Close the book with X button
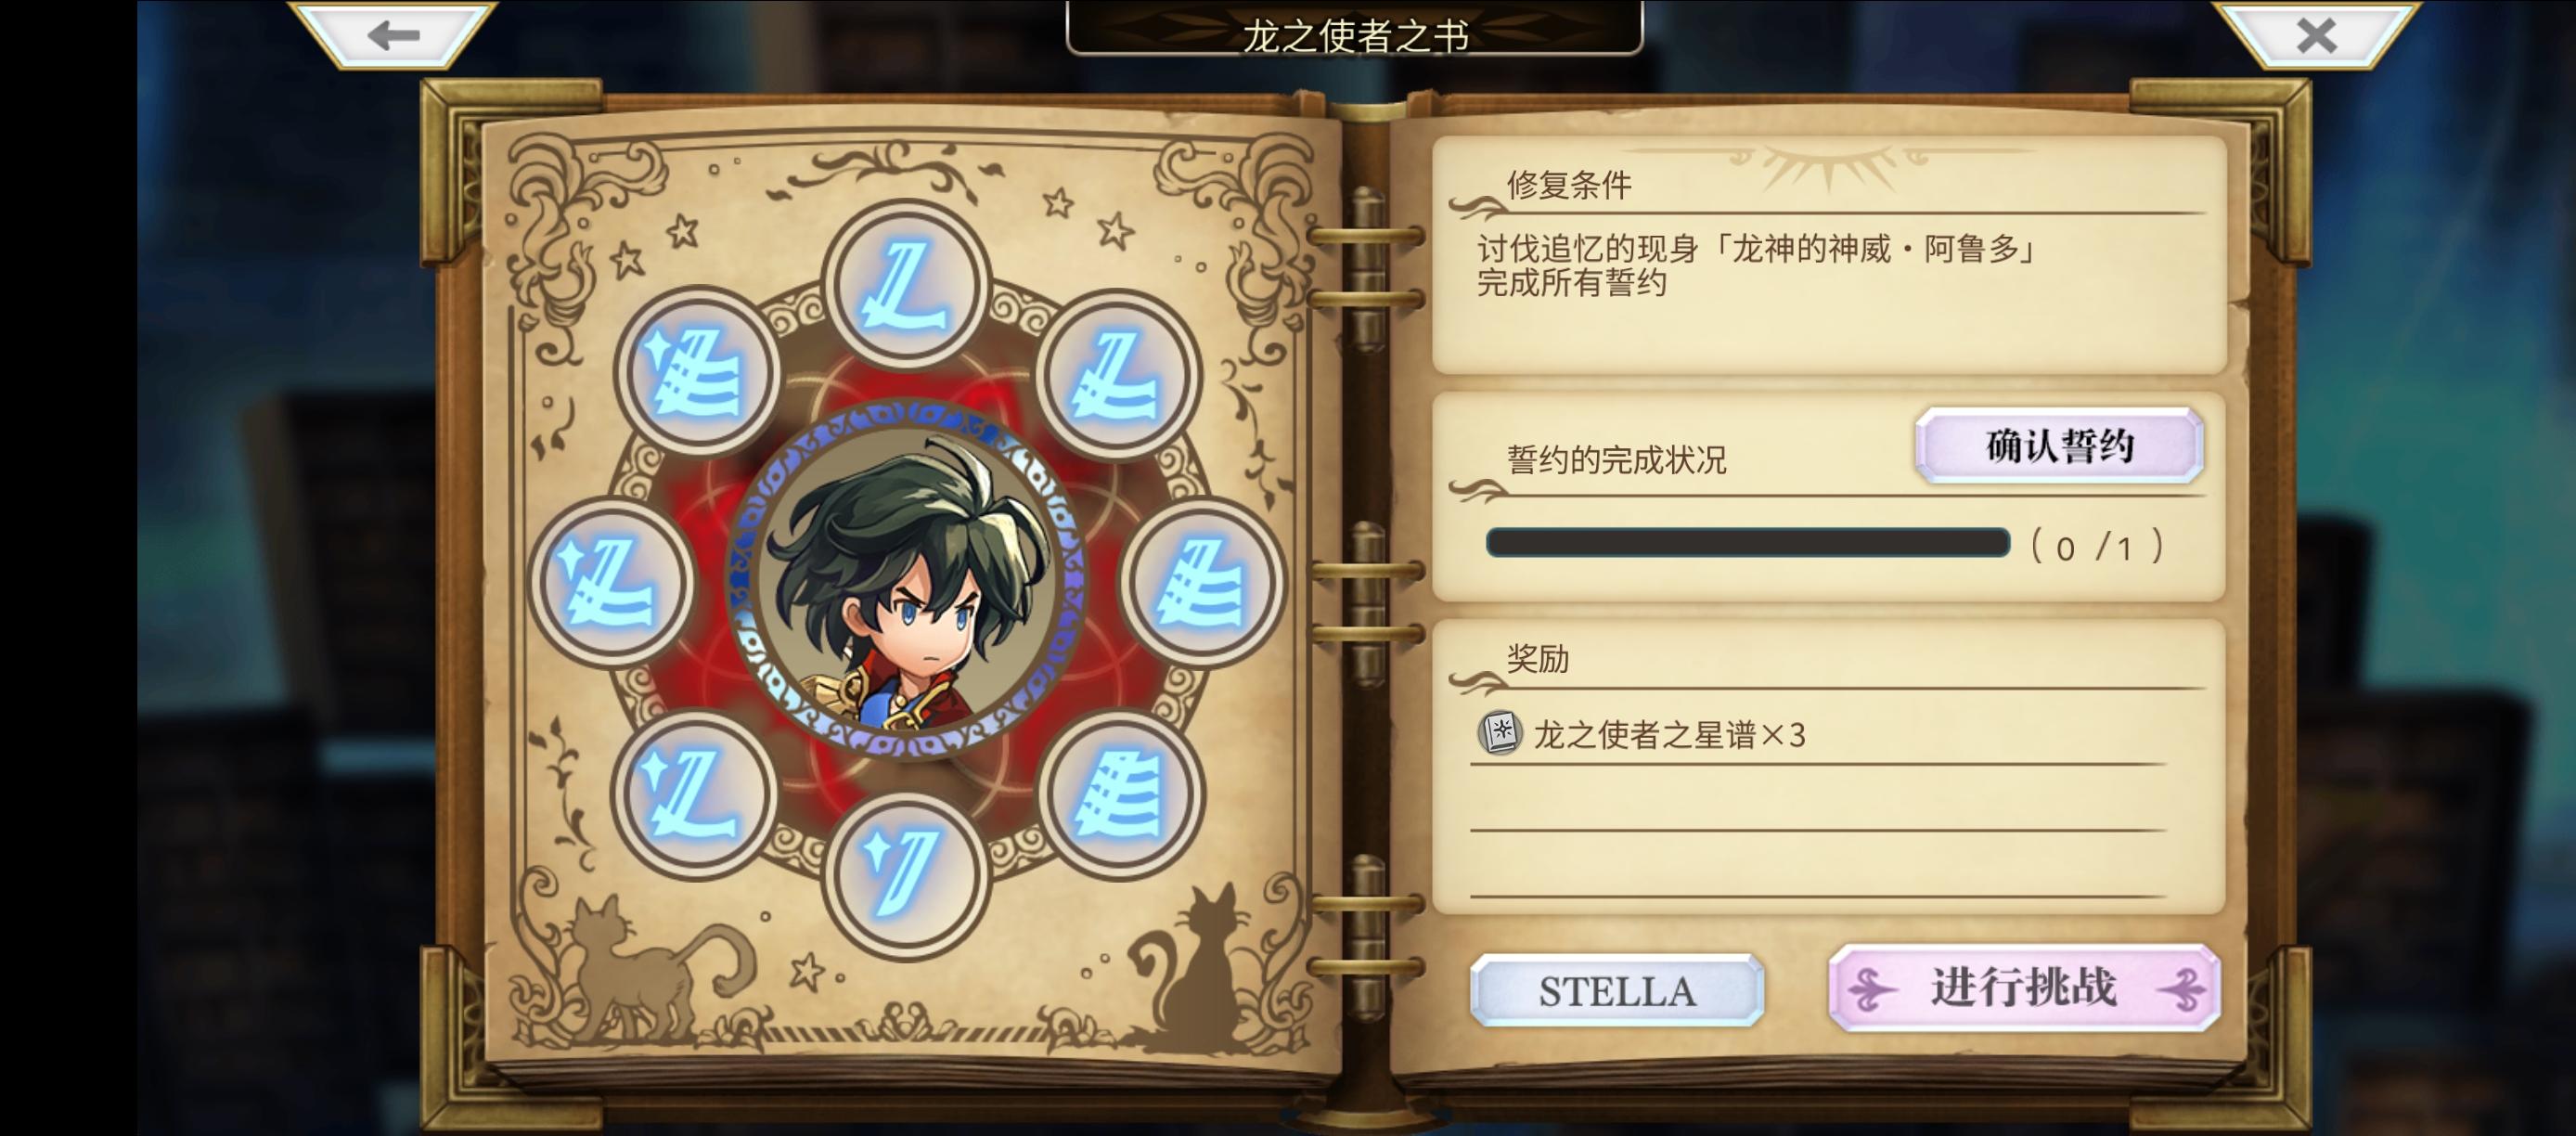 pos(2316,35)
